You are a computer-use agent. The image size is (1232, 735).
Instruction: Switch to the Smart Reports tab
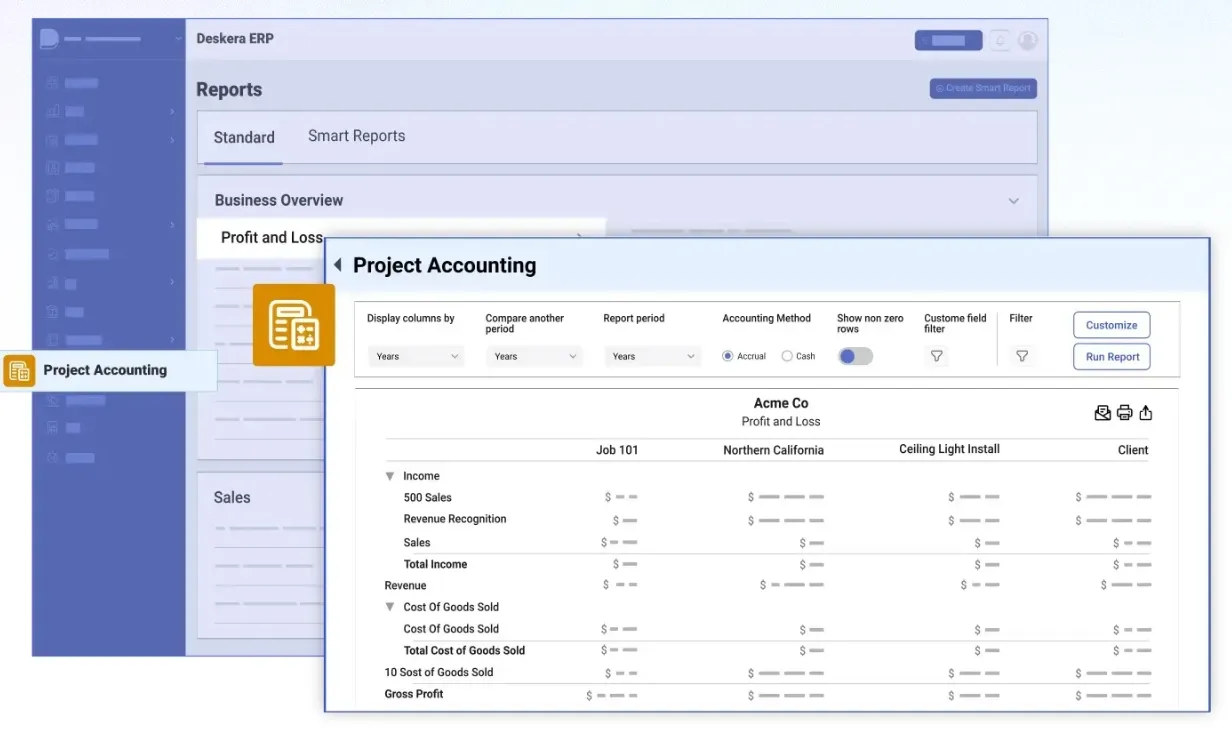(x=356, y=136)
